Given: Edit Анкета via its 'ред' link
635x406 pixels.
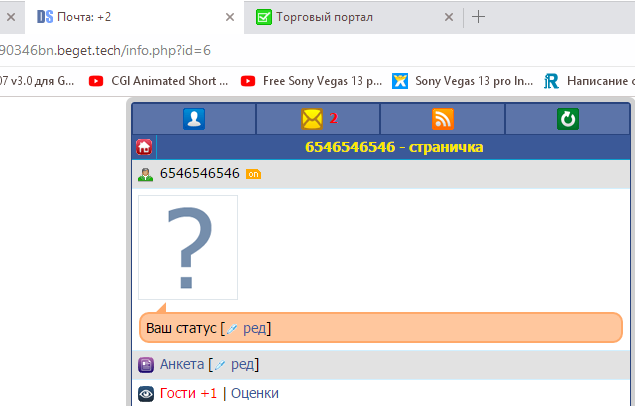Looking at the screenshot, I should click(243, 364).
